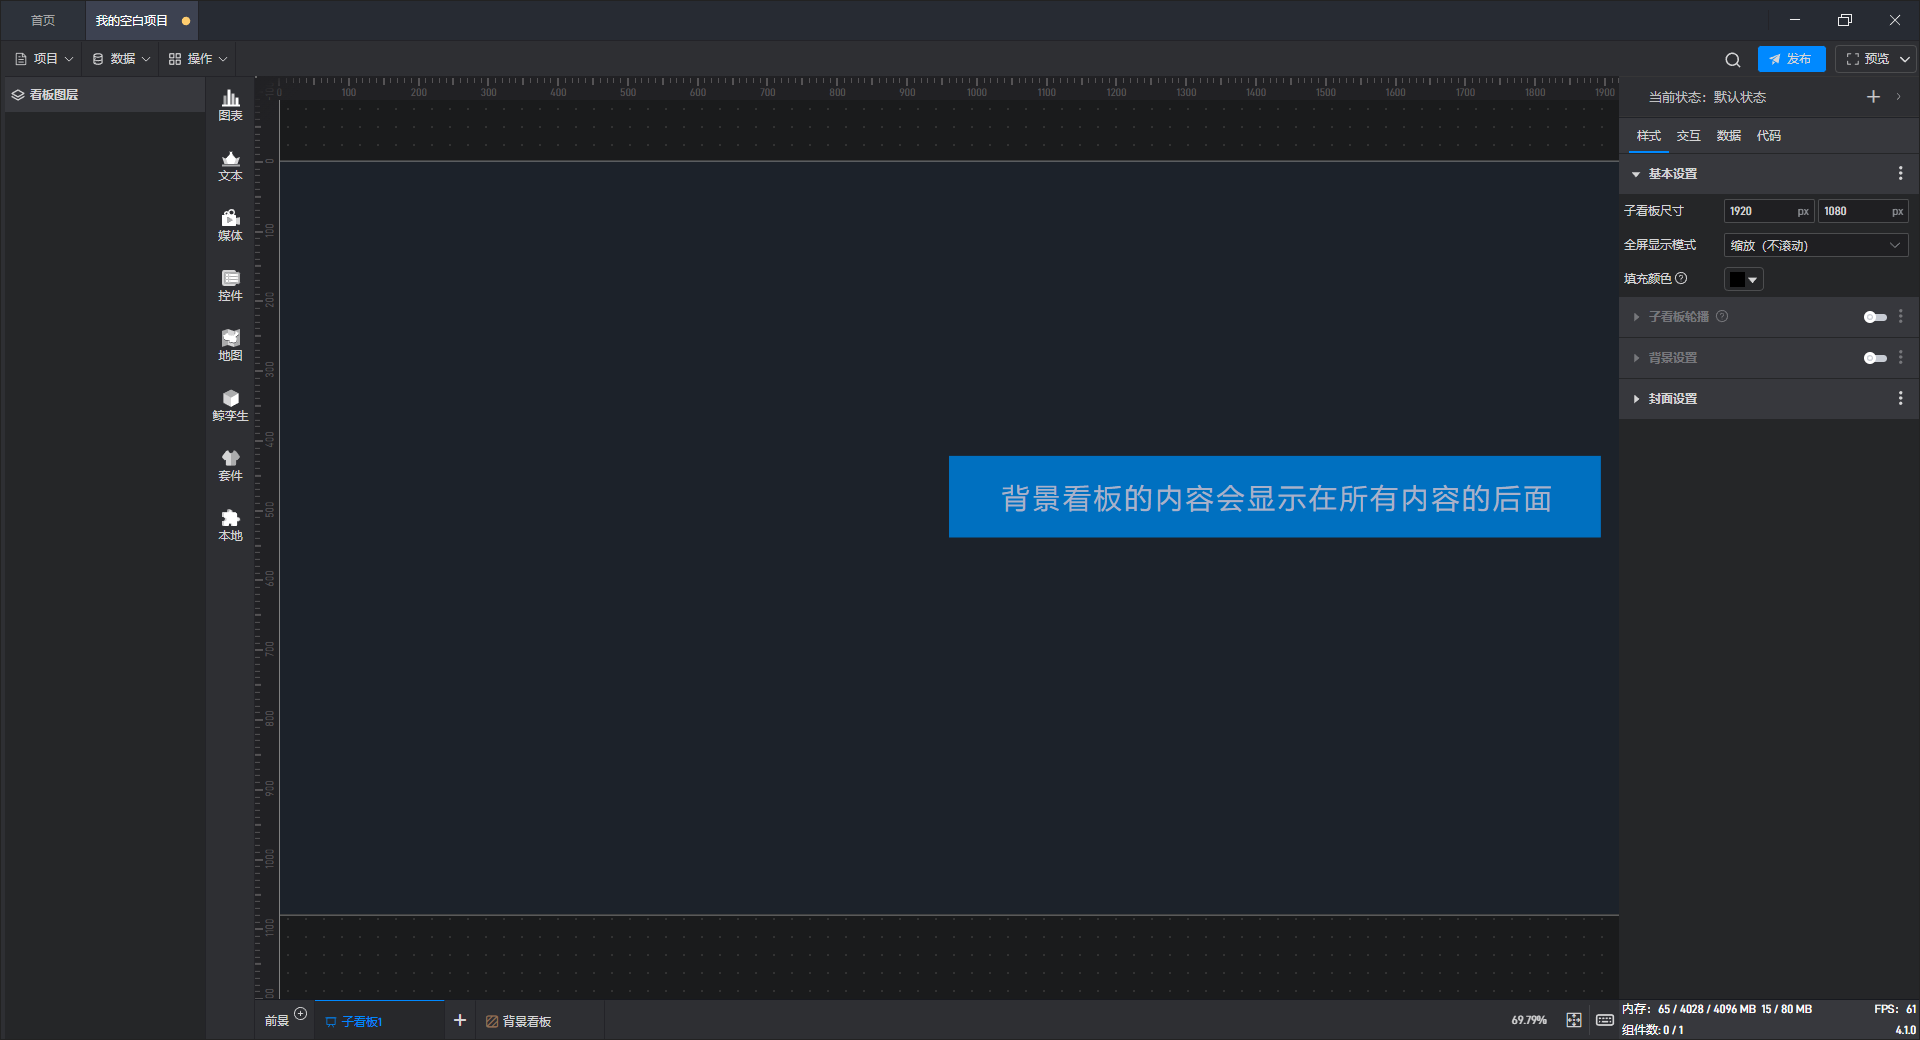Open the 文本 text components icon
The image size is (1920, 1040).
point(230,165)
